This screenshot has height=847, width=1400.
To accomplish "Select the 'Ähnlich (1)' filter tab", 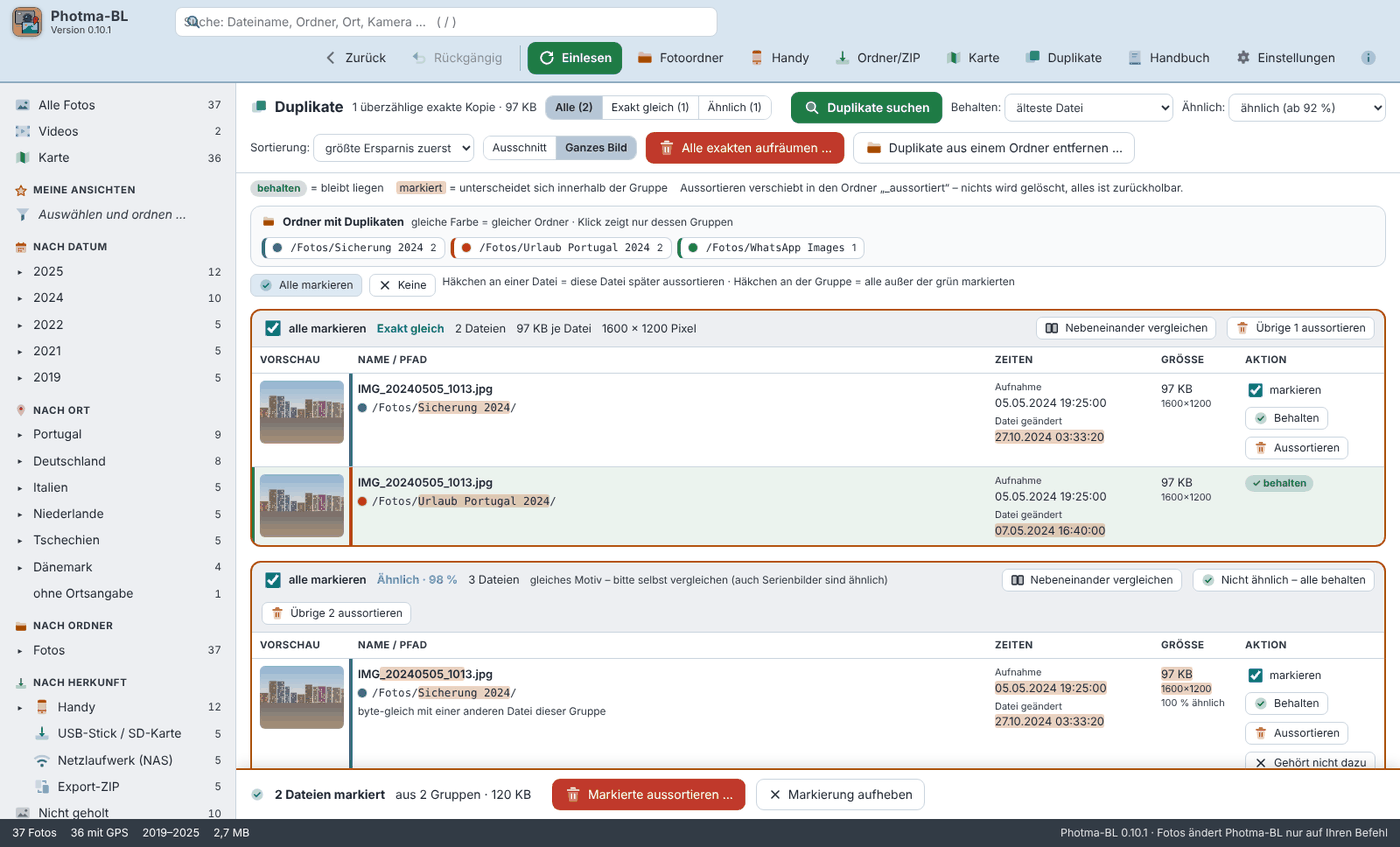I will [735, 107].
